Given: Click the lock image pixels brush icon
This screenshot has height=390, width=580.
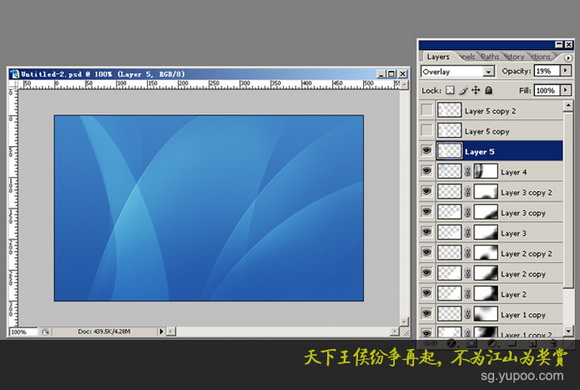Looking at the screenshot, I should (x=463, y=90).
